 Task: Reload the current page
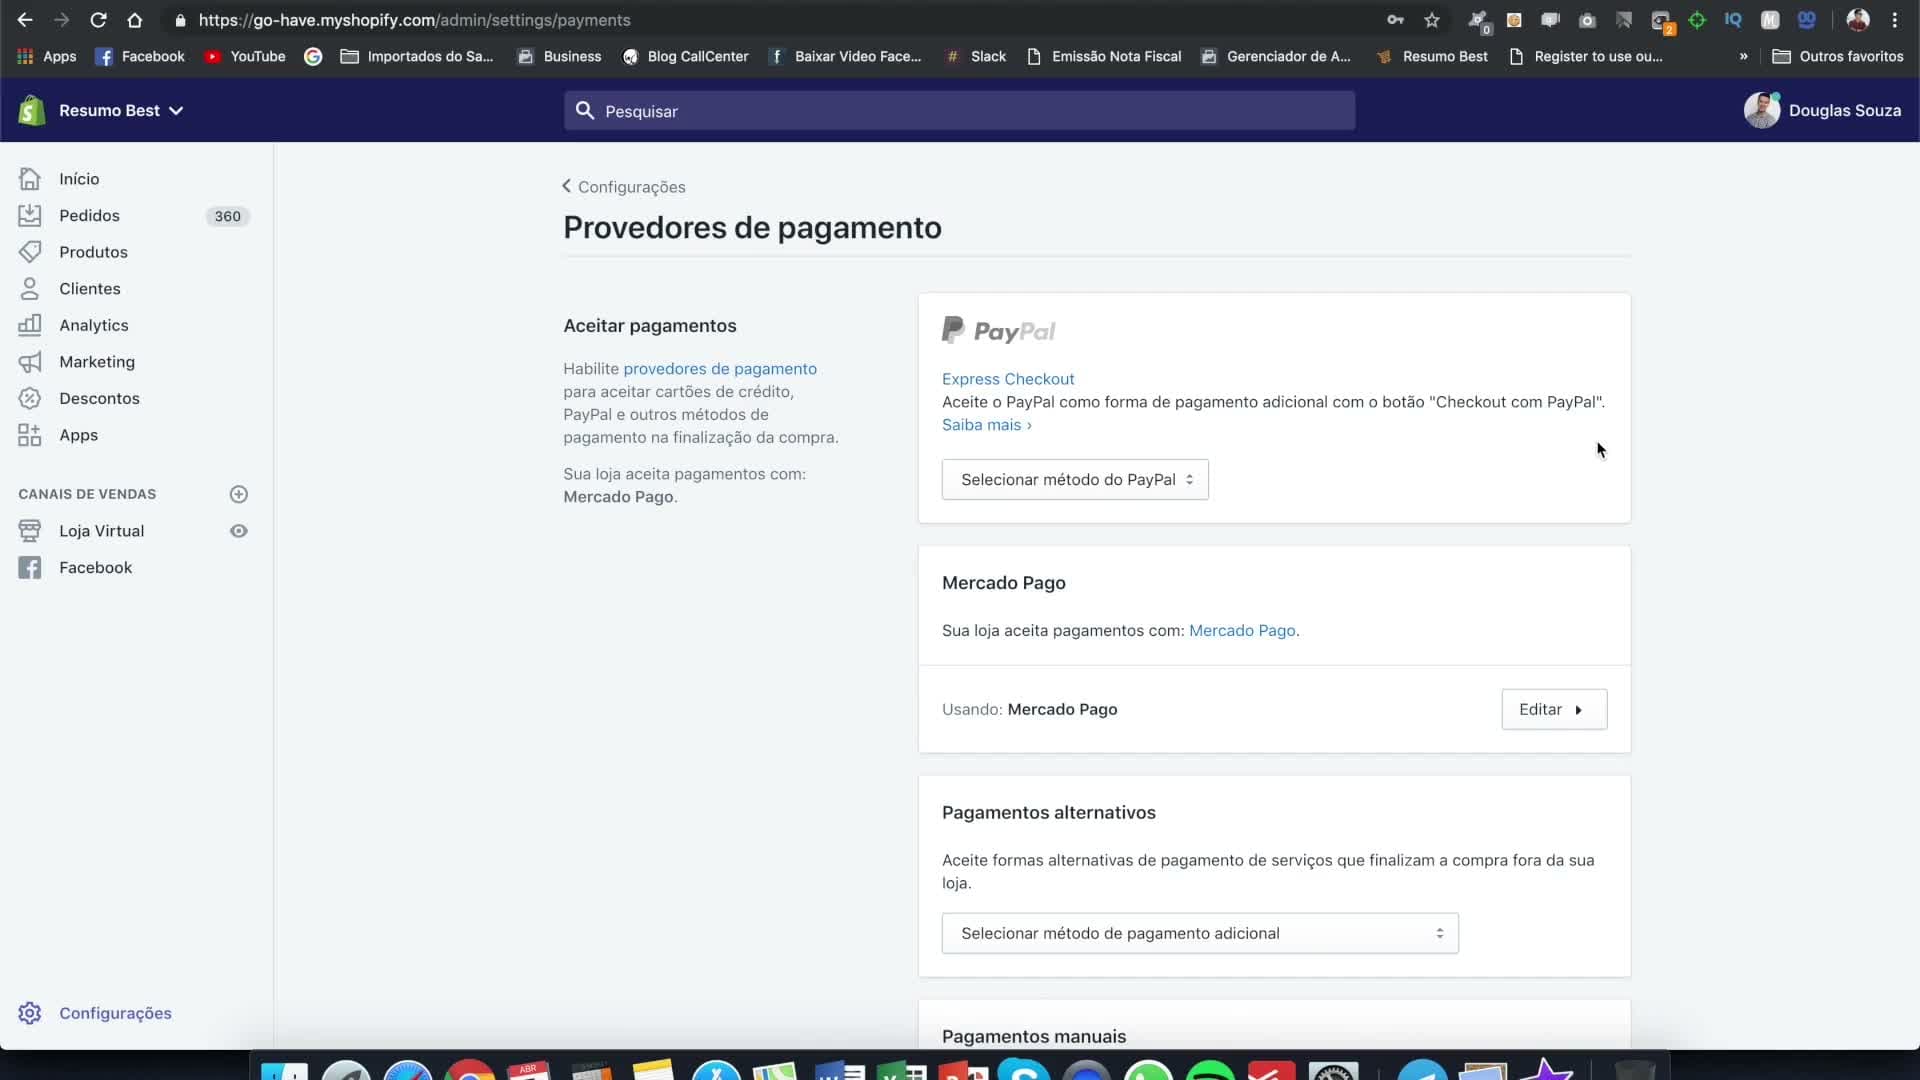pos(98,20)
